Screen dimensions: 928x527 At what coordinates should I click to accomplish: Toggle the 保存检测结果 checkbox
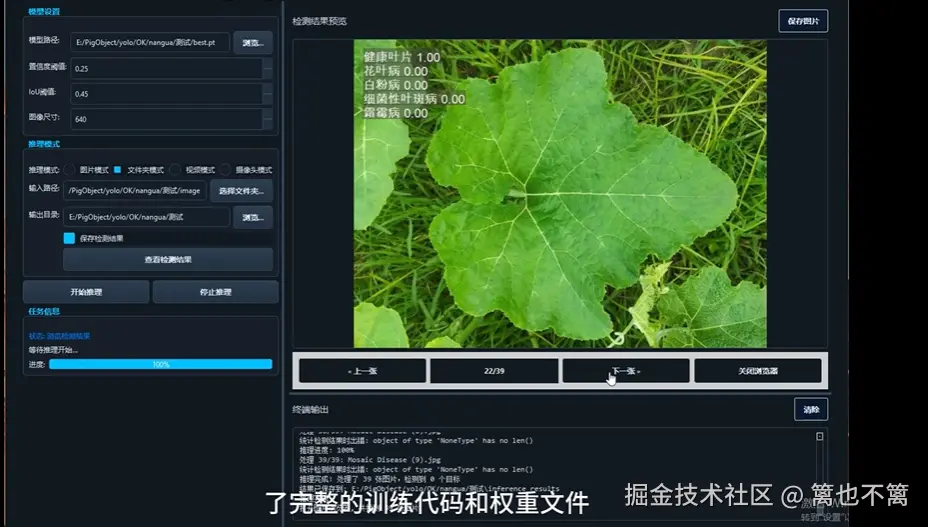coord(69,238)
